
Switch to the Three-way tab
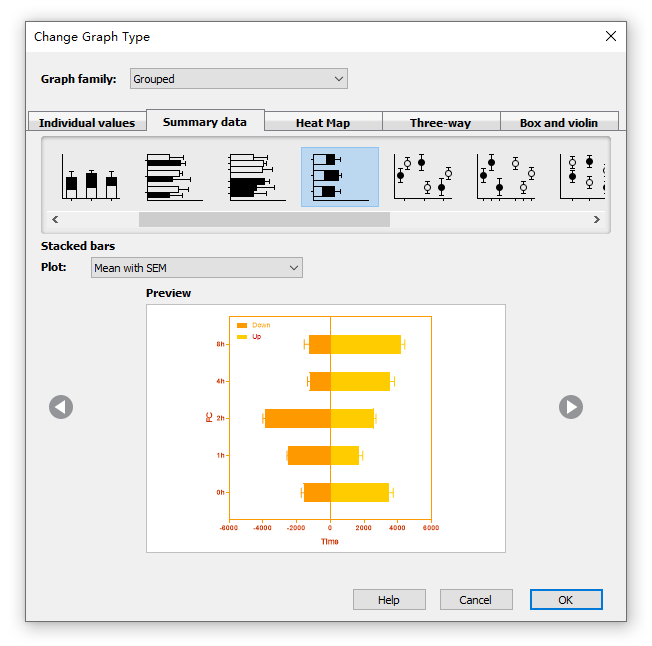pos(441,123)
